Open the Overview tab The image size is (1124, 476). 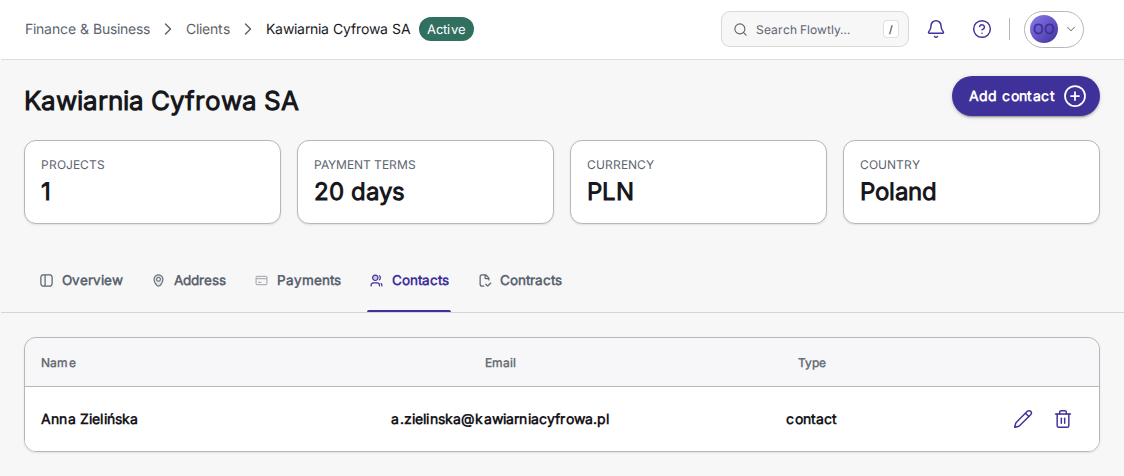click(x=82, y=280)
